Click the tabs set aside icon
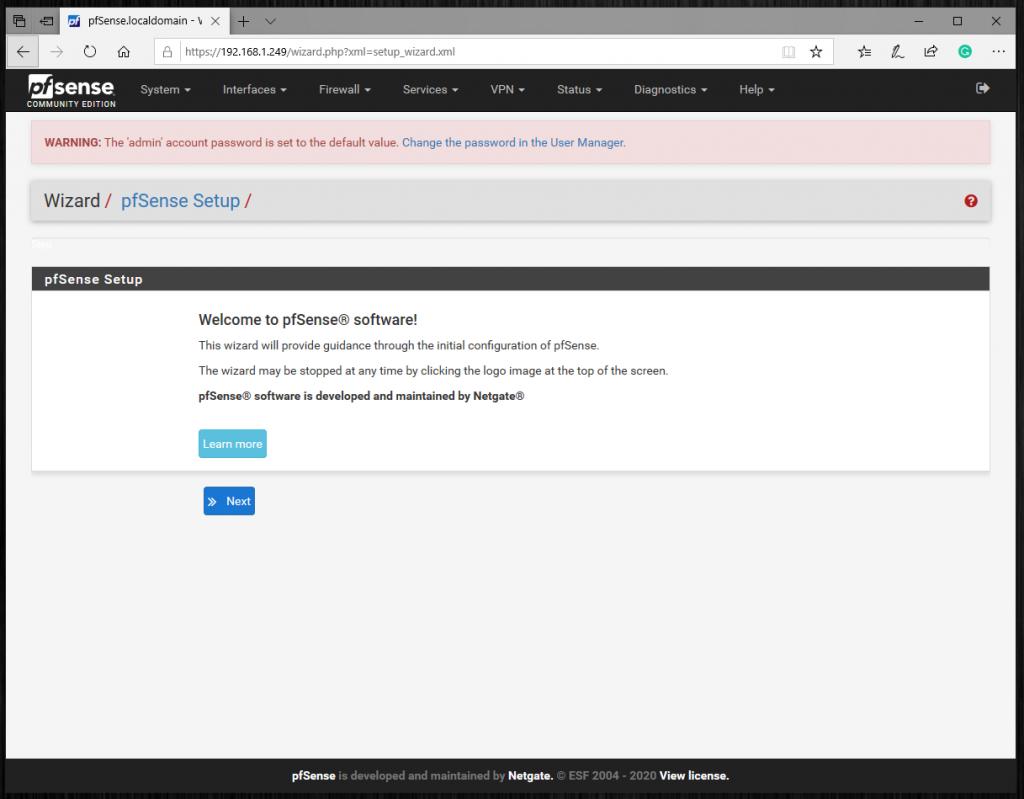 (20, 21)
